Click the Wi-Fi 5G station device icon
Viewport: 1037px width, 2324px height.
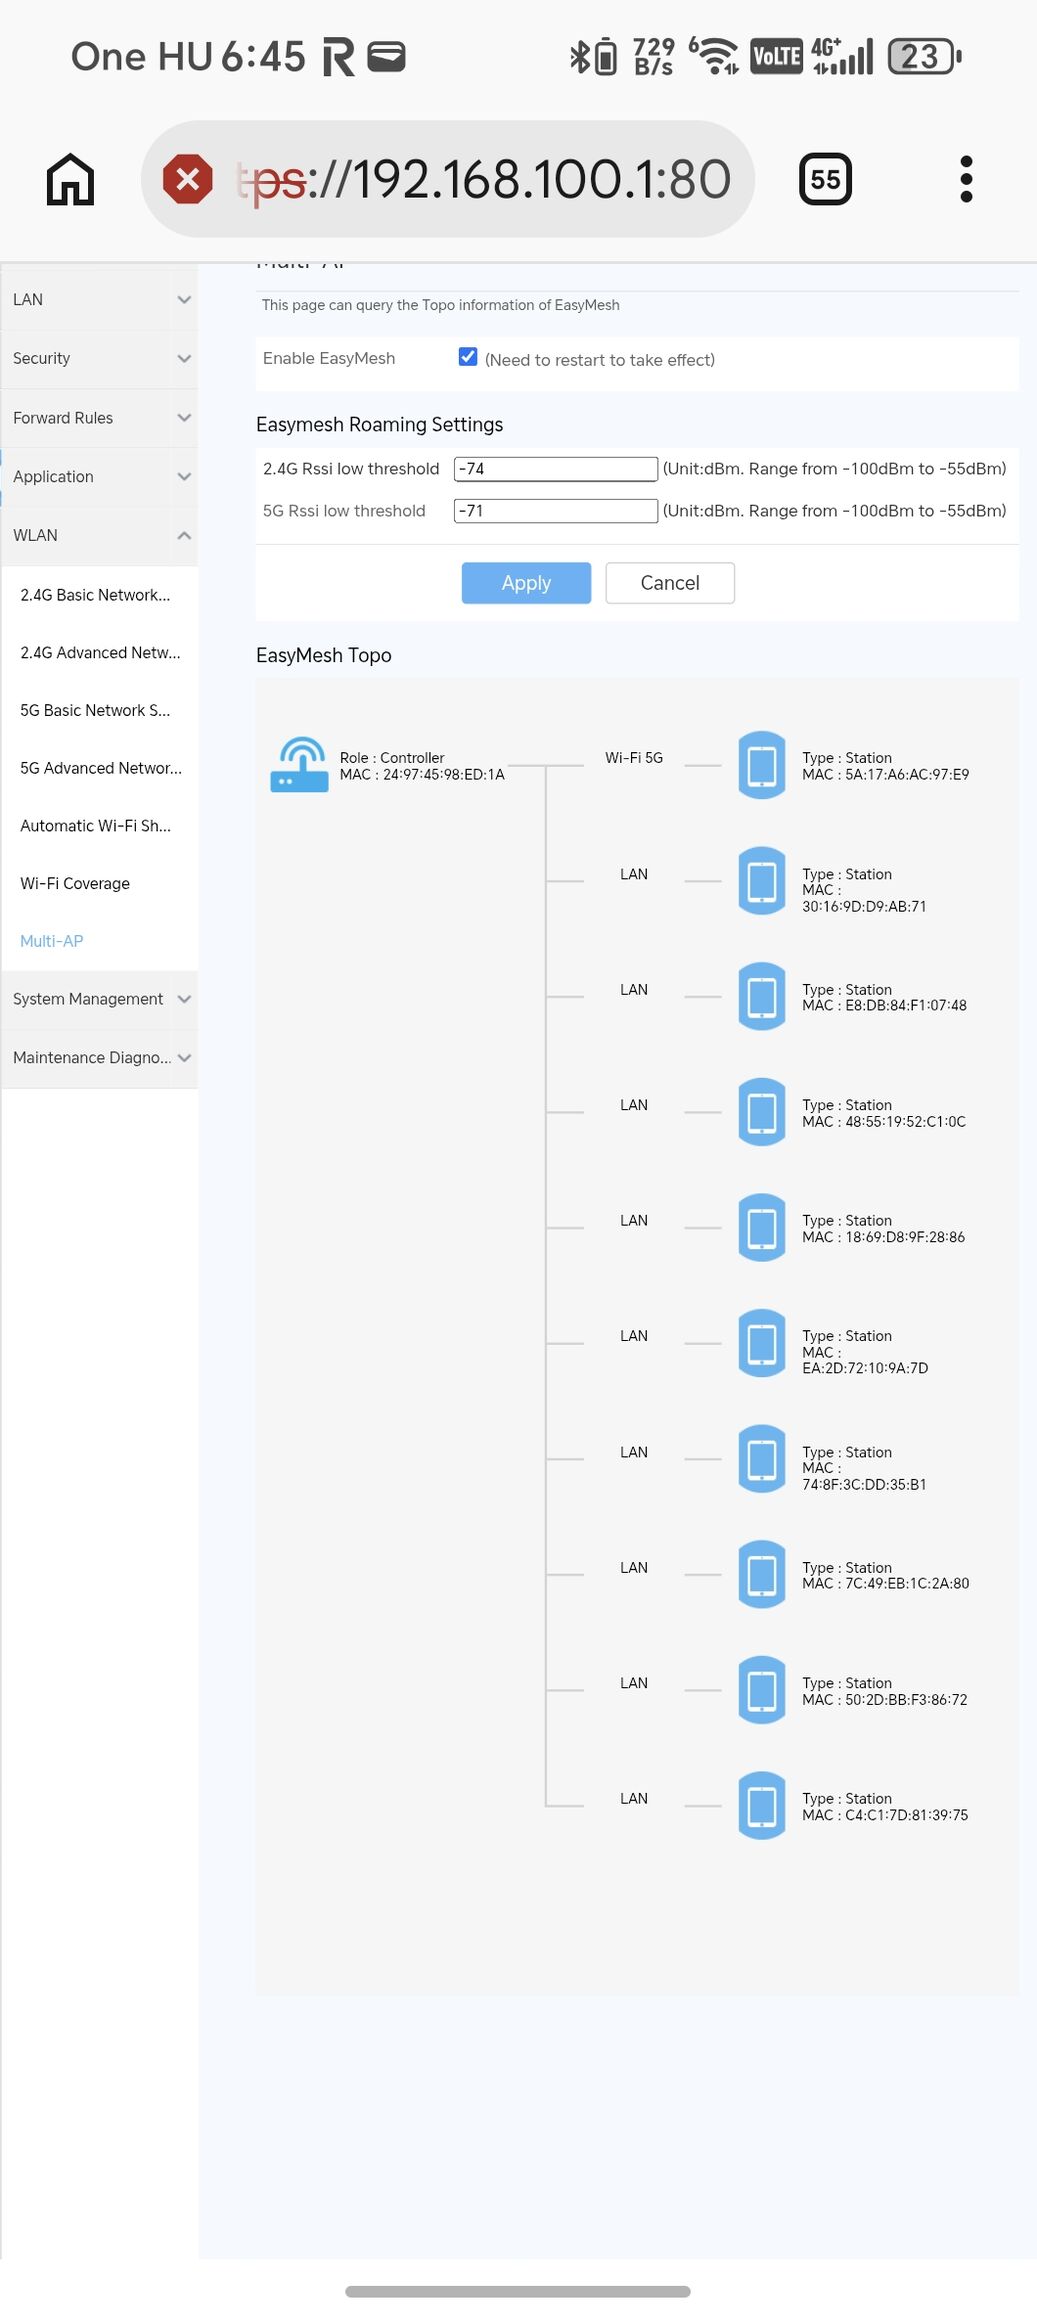click(762, 766)
